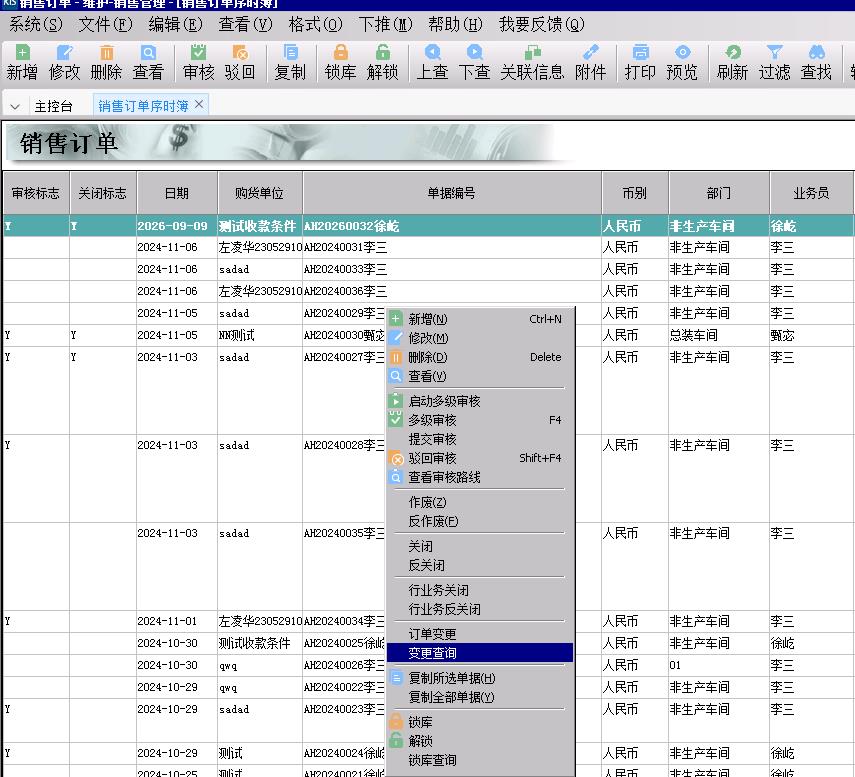Click the 购货单位 column header
Screen dimensions: 855x777
[x=260, y=193]
